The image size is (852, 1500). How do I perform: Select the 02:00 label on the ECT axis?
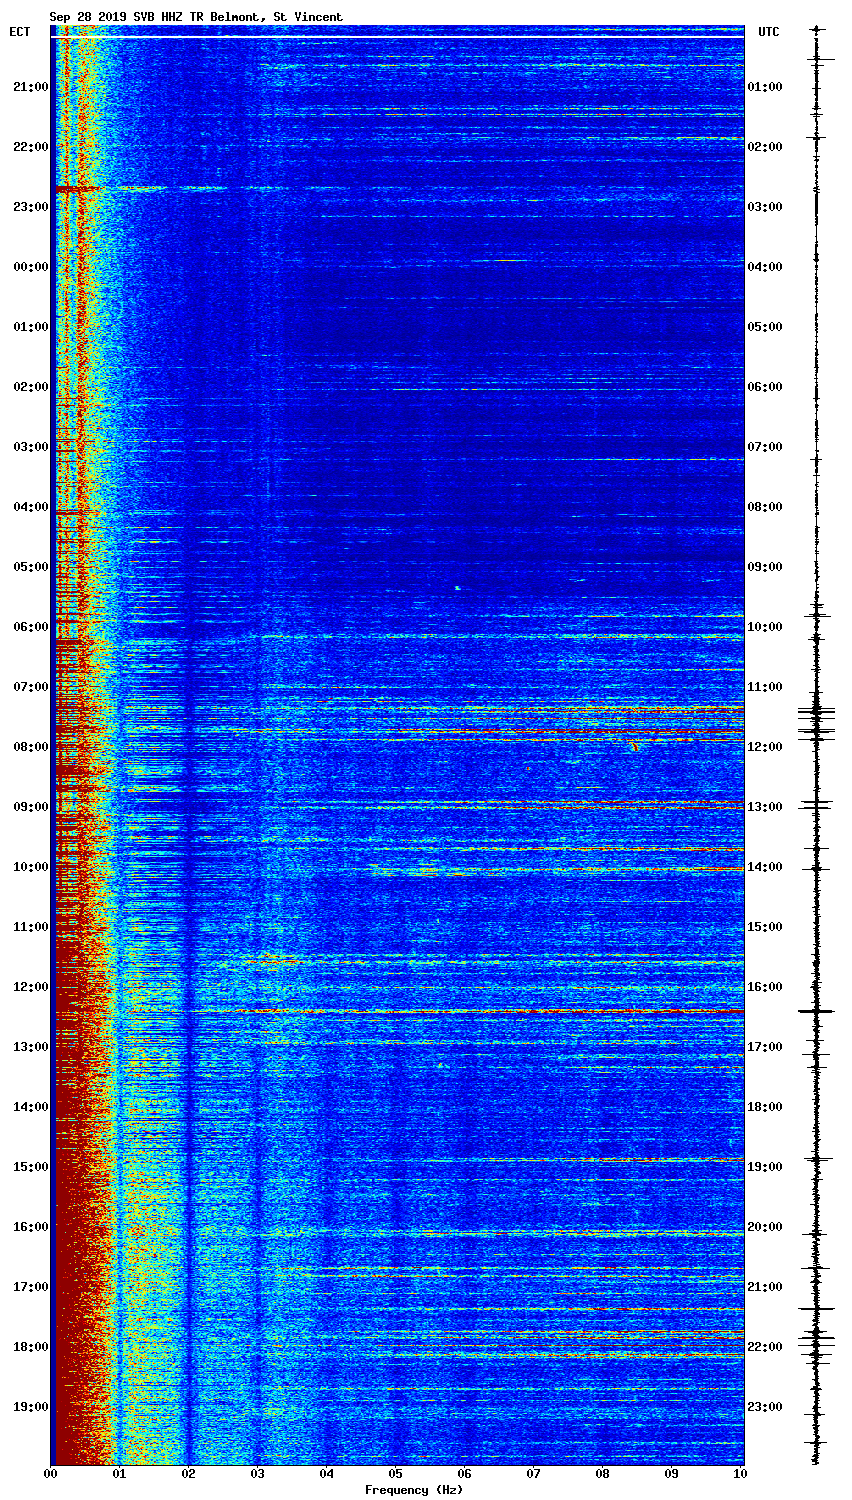(x=28, y=387)
